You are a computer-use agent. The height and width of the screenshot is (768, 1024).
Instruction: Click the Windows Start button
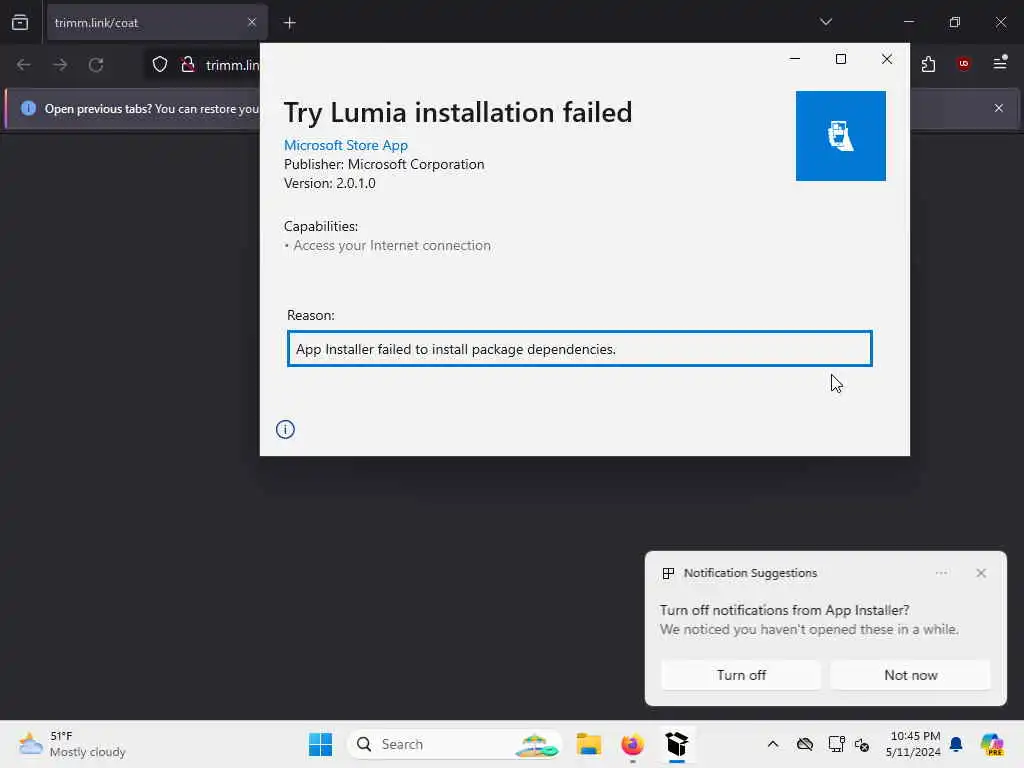click(x=320, y=744)
